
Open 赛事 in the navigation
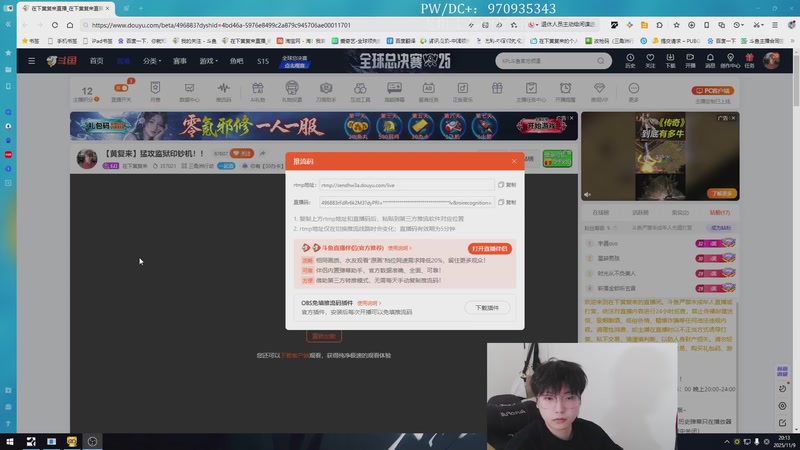pyautogui.click(x=180, y=61)
